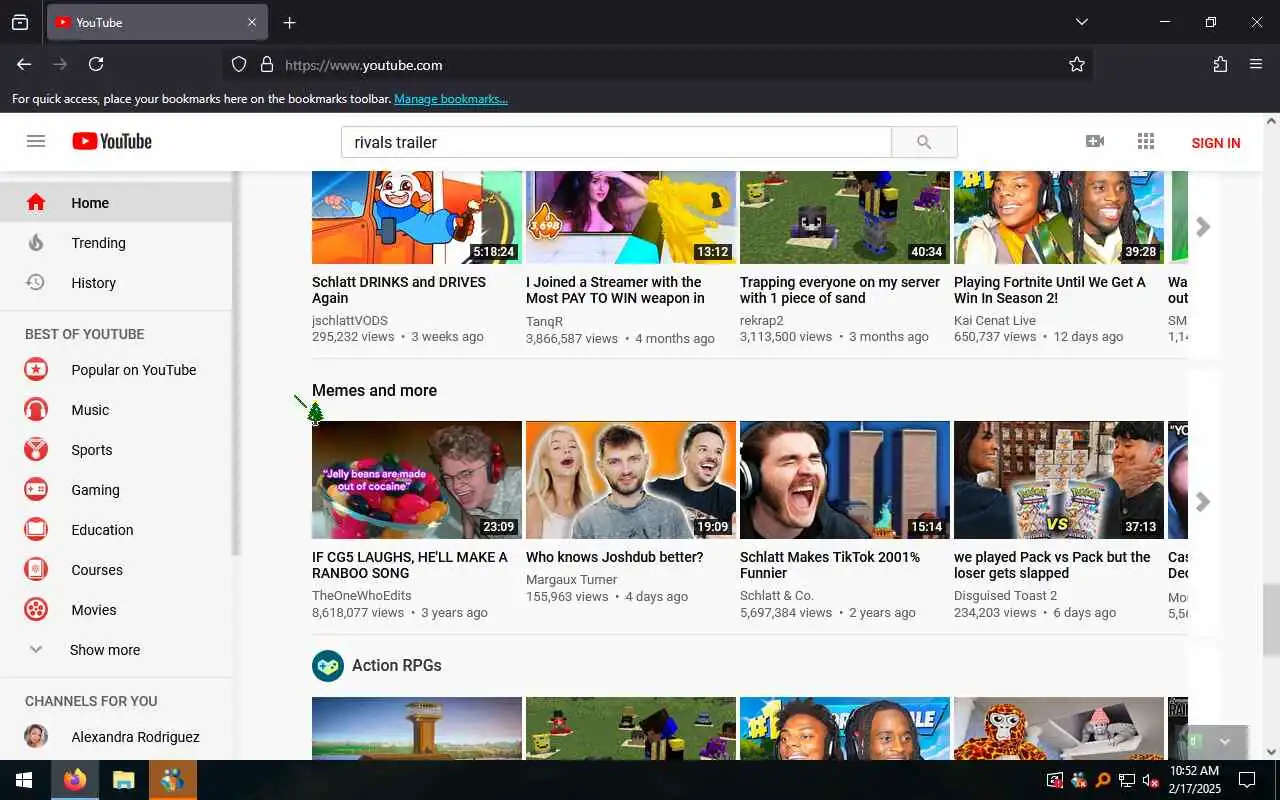Click the Popular on YouTube star icon
This screenshot has height=800, width=1280.
point(36,369)
